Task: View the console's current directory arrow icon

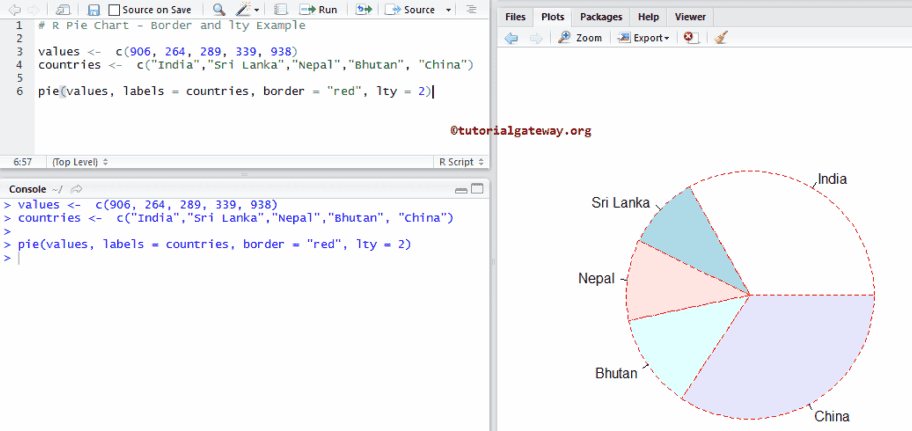Action: point(76,189)
